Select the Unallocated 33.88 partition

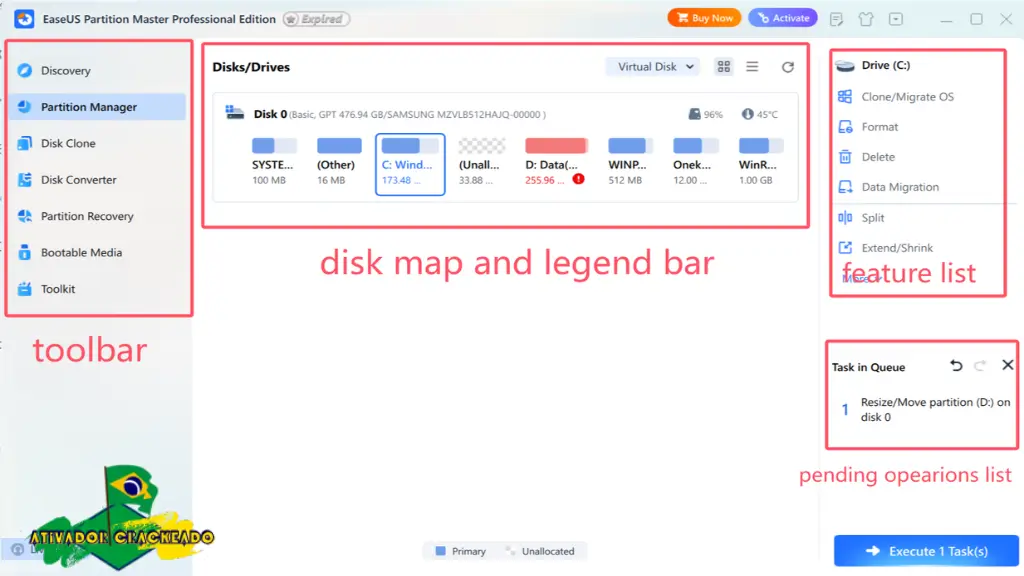[481, 162]
